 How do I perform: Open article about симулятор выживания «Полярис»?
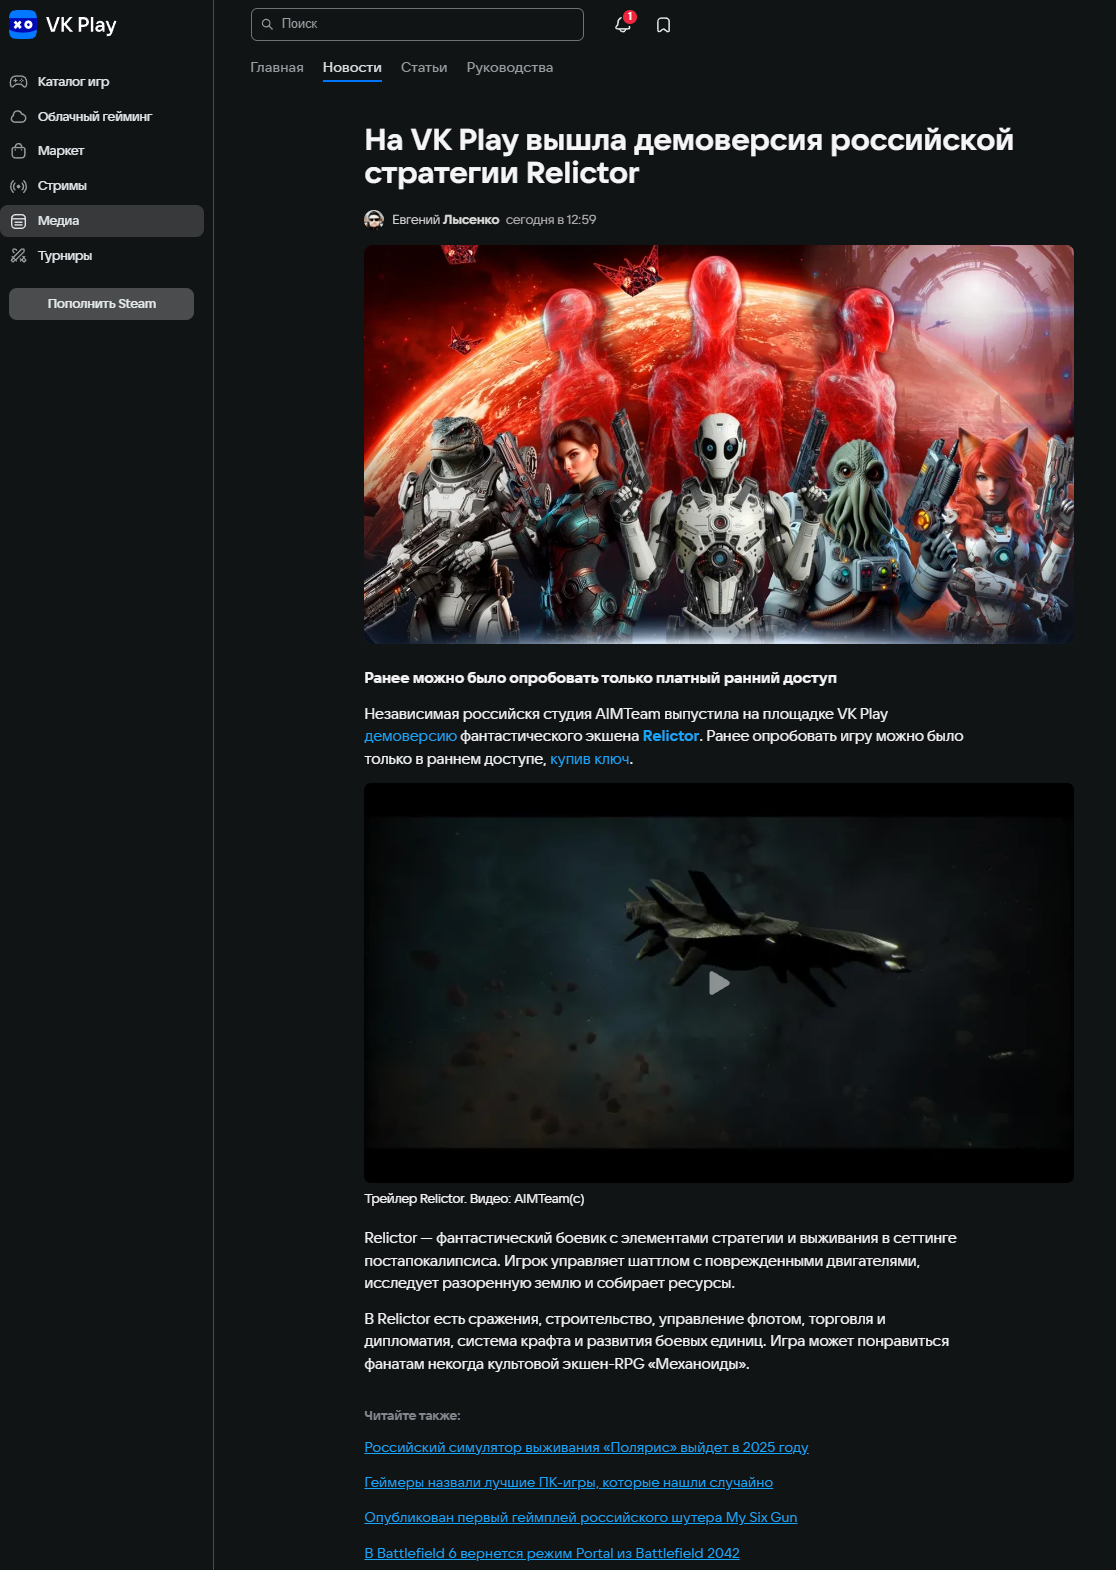pos(586,1447)
